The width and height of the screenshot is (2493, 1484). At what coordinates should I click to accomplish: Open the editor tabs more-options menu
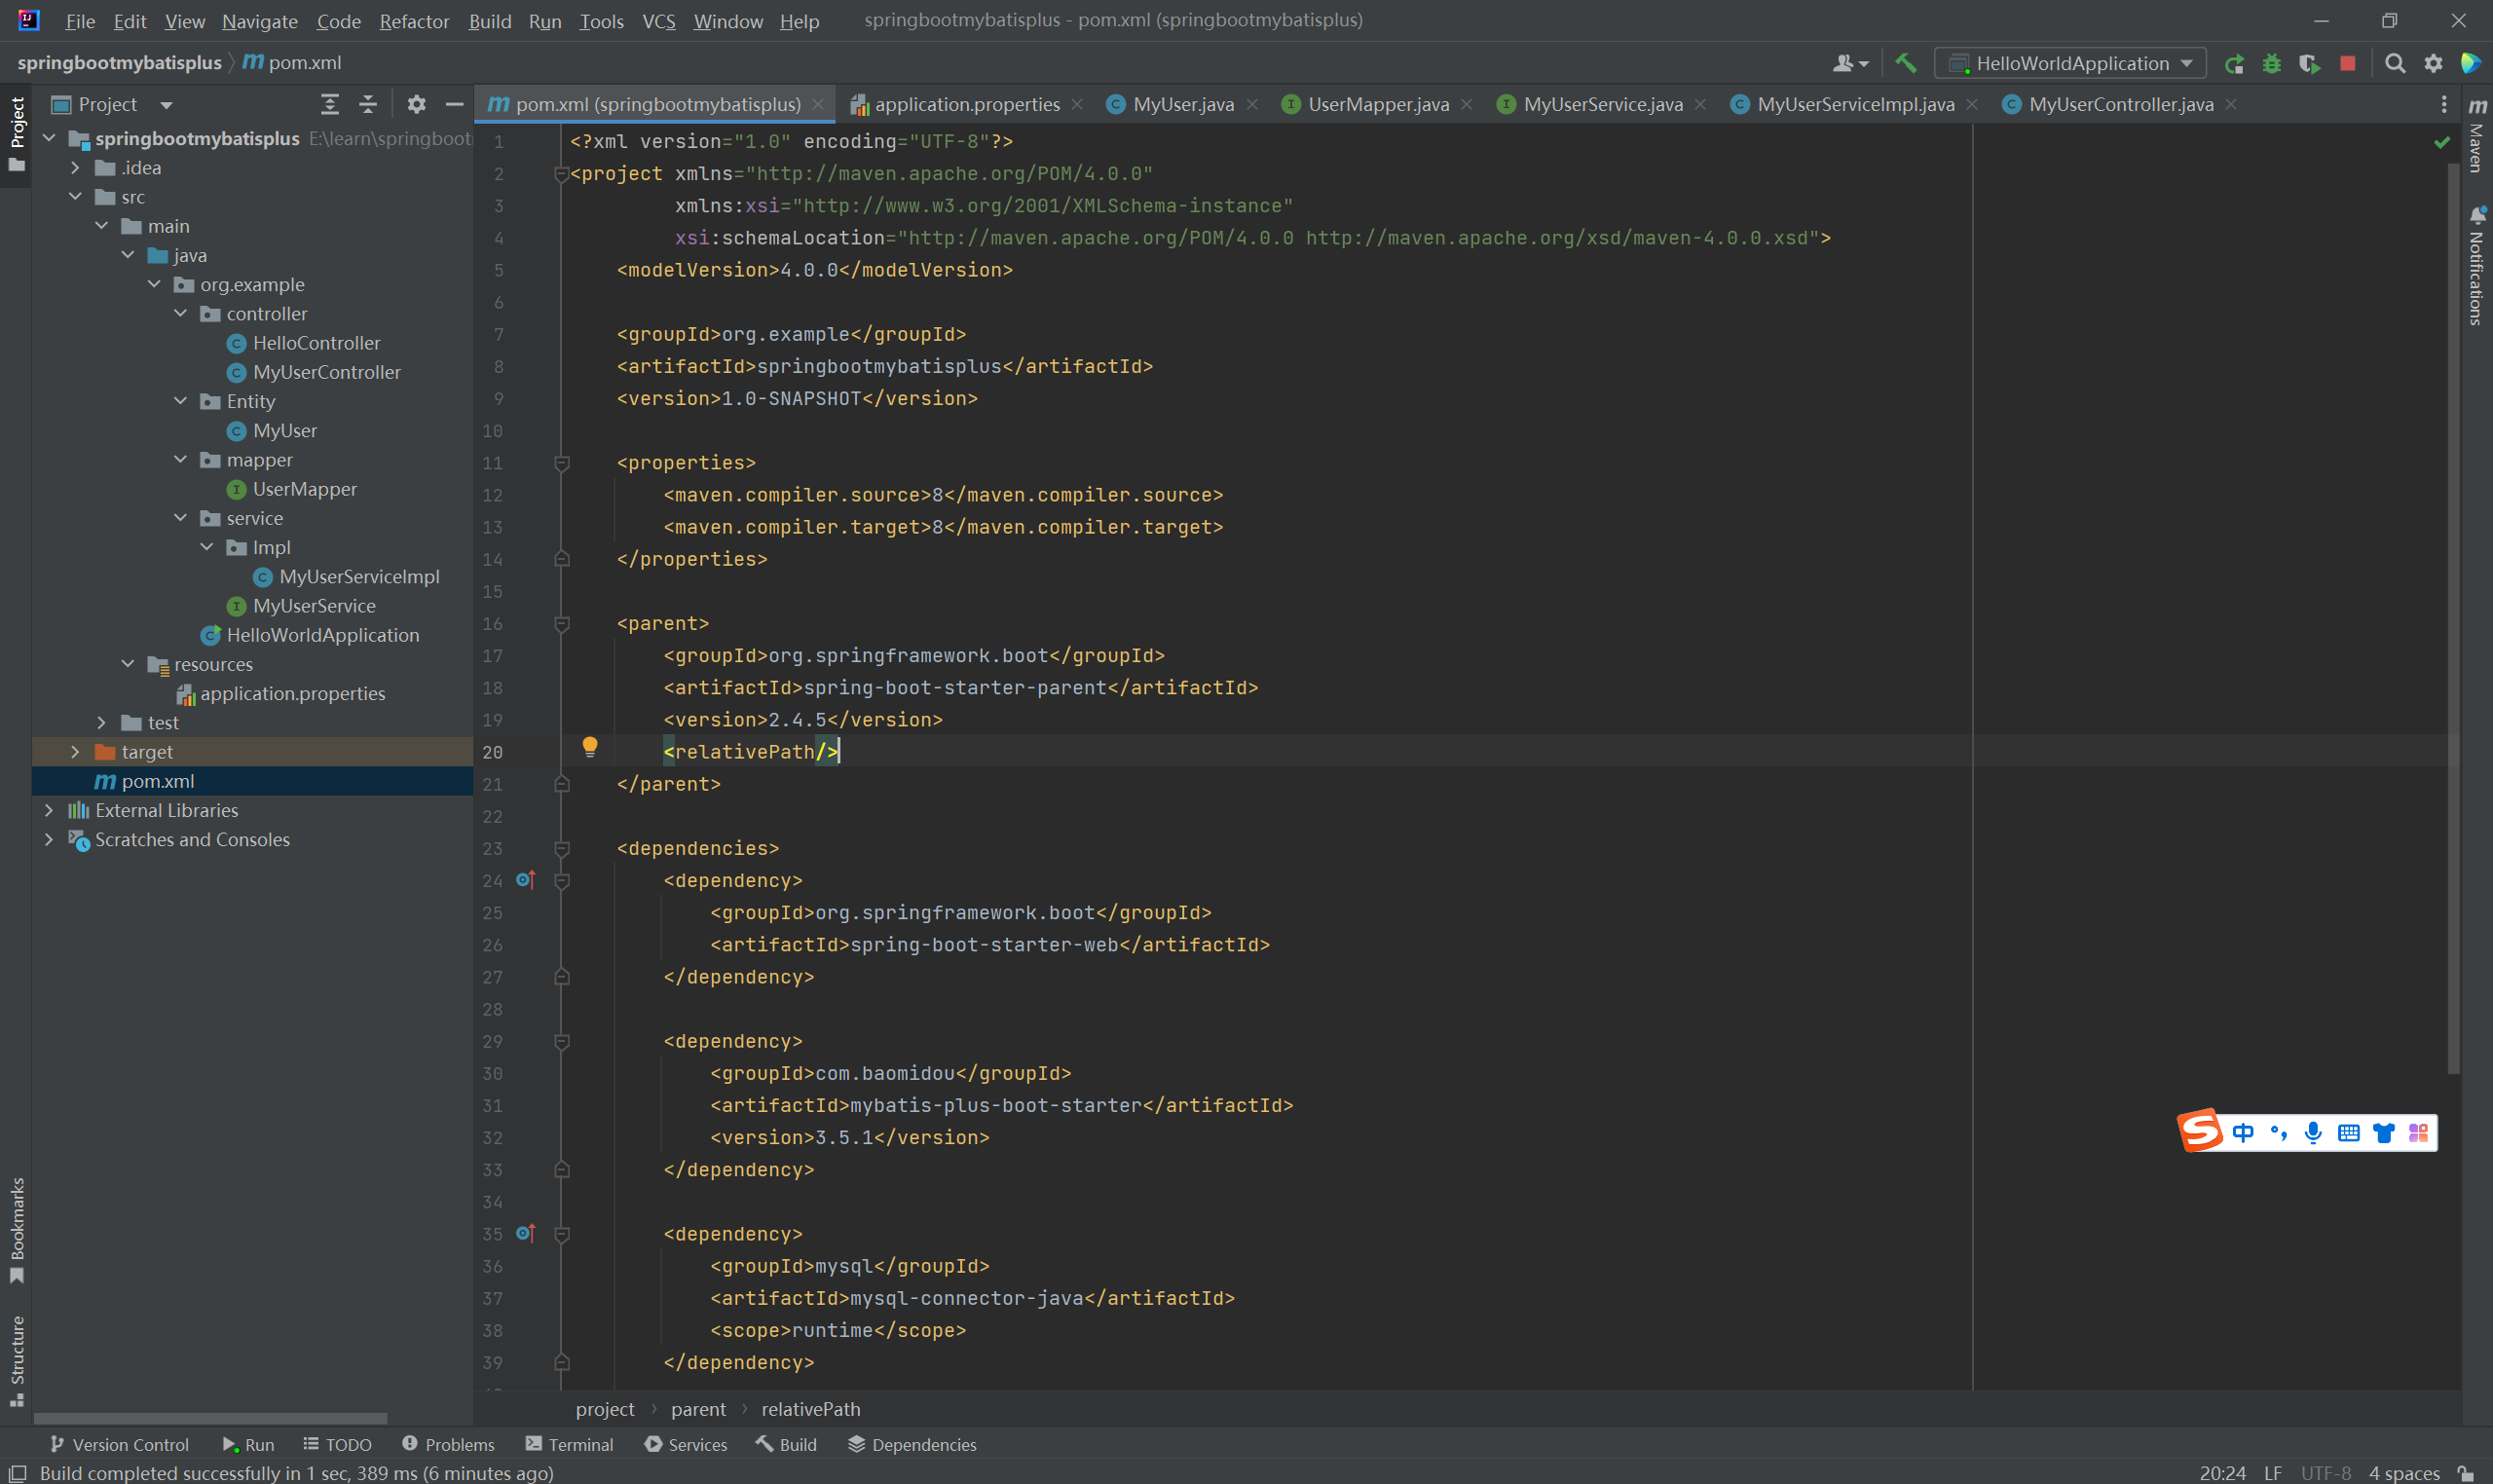pos(2444,104)
